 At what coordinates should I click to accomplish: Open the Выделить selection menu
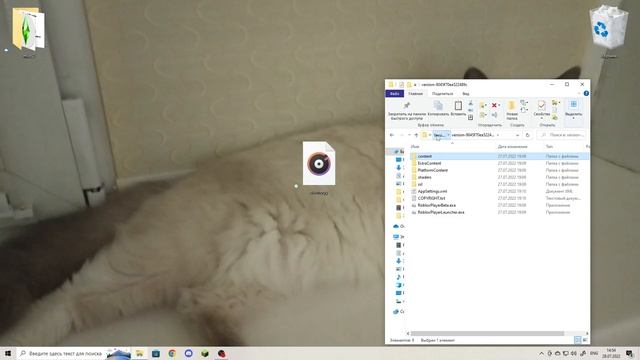coord(573,109)
